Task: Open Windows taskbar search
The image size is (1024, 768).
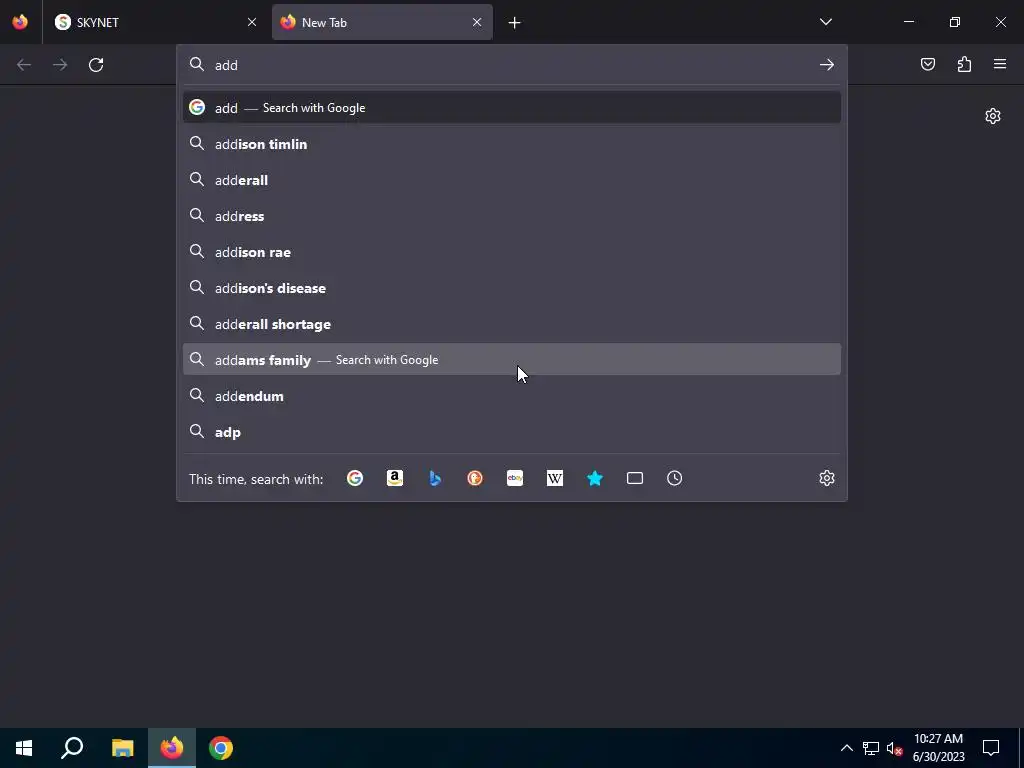Action: tap(72, 748)
